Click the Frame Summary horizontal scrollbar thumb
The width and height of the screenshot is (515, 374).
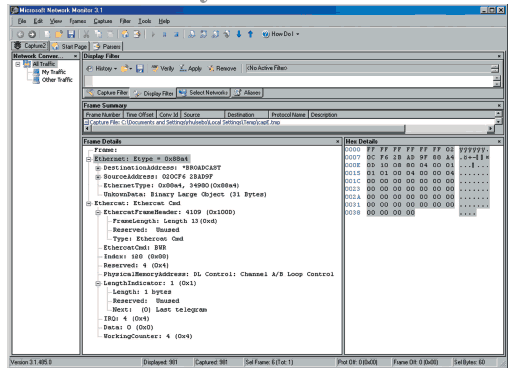tap(247, 129)
